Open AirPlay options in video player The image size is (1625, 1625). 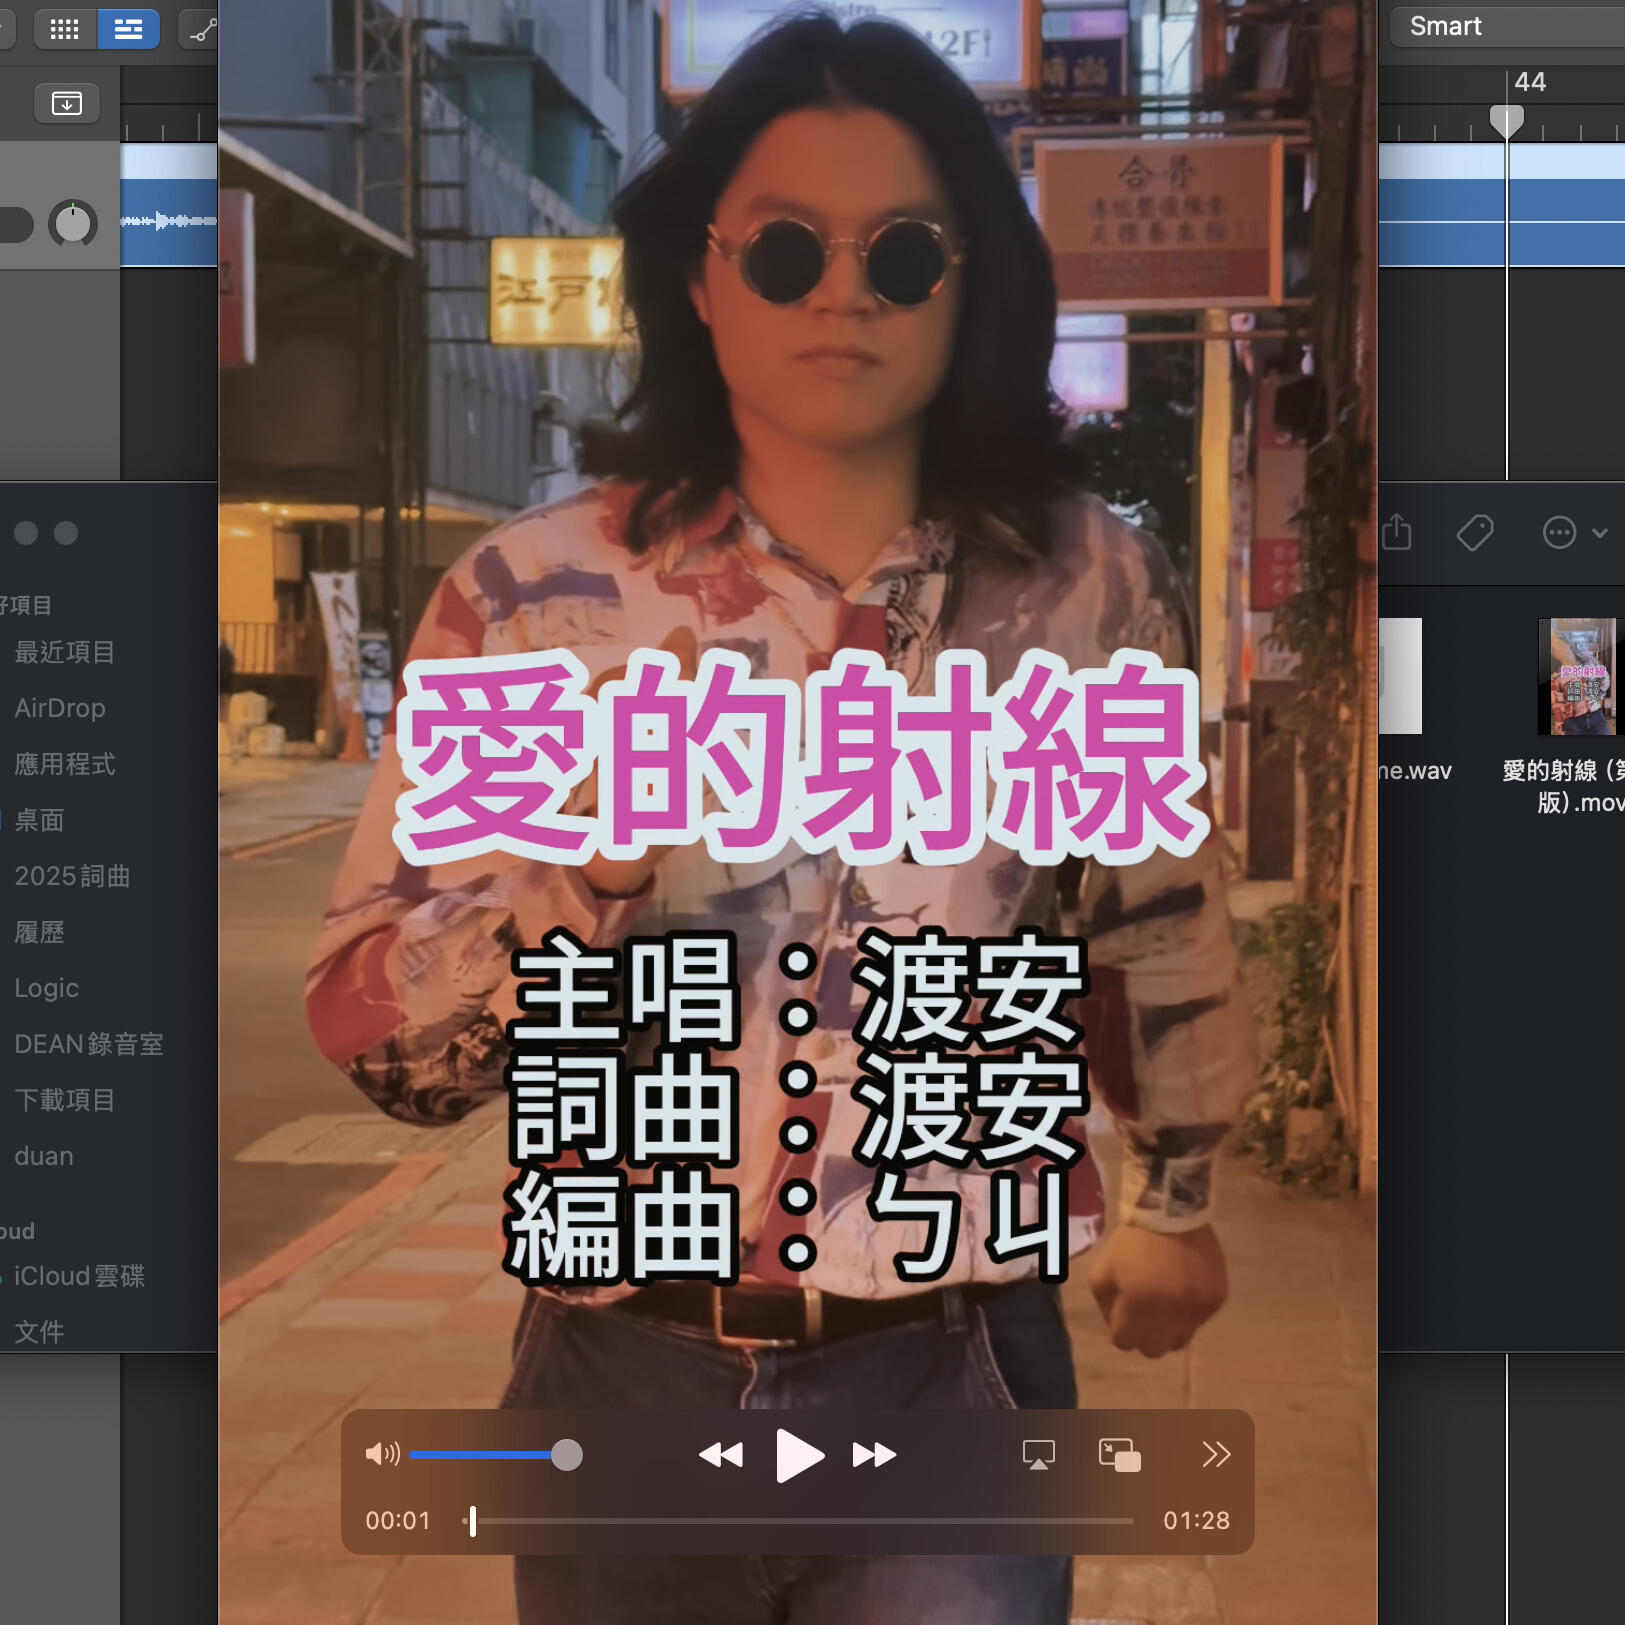(x=1038, y=1455)
